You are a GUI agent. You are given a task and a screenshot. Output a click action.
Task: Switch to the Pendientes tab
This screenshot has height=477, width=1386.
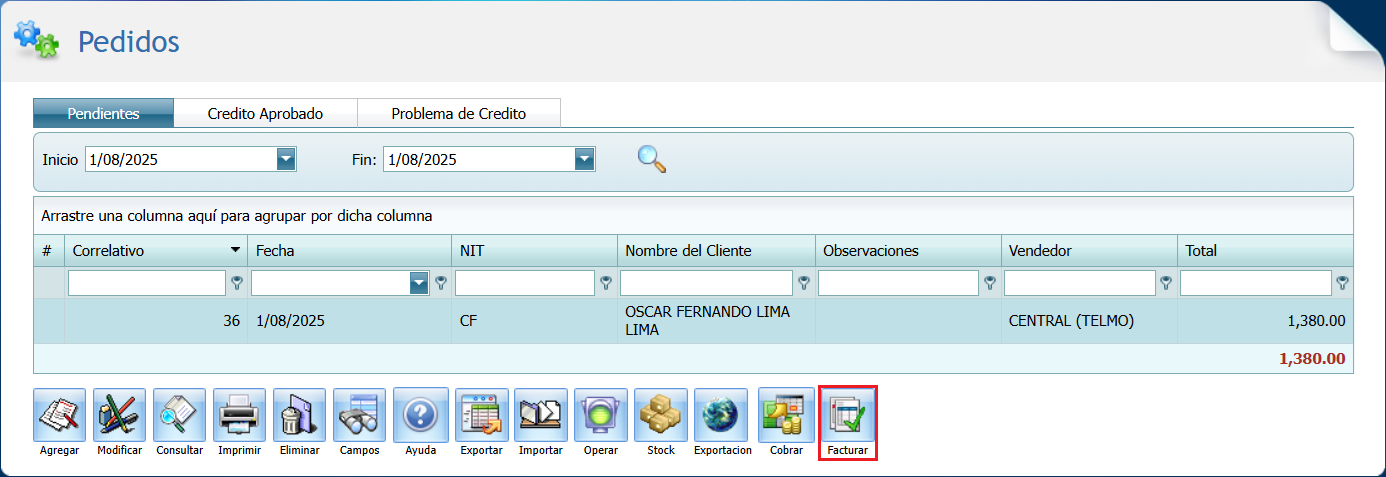tap(104, 113)
